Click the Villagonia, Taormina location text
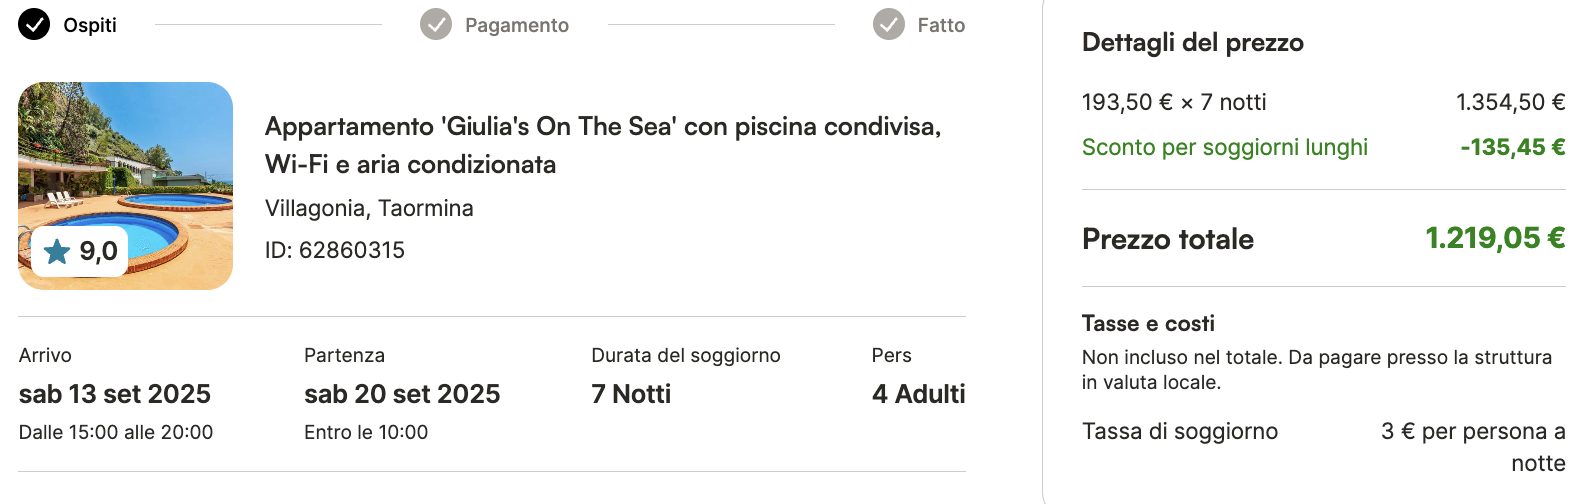1592x504 pixels. pyautogui.click(x=369, y=208)
